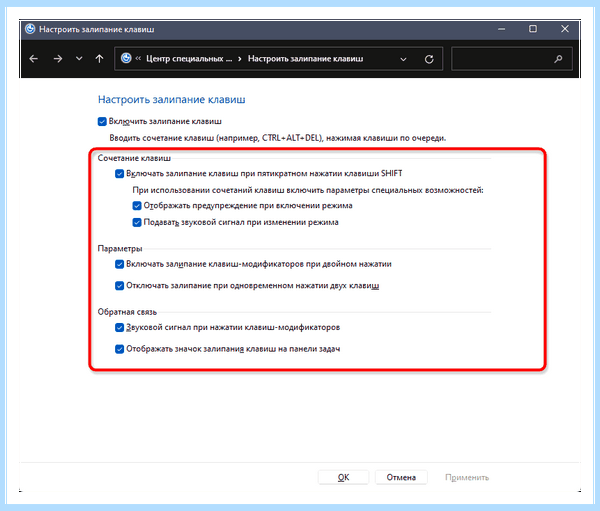Go up one level arrow

tap(99, 59)
